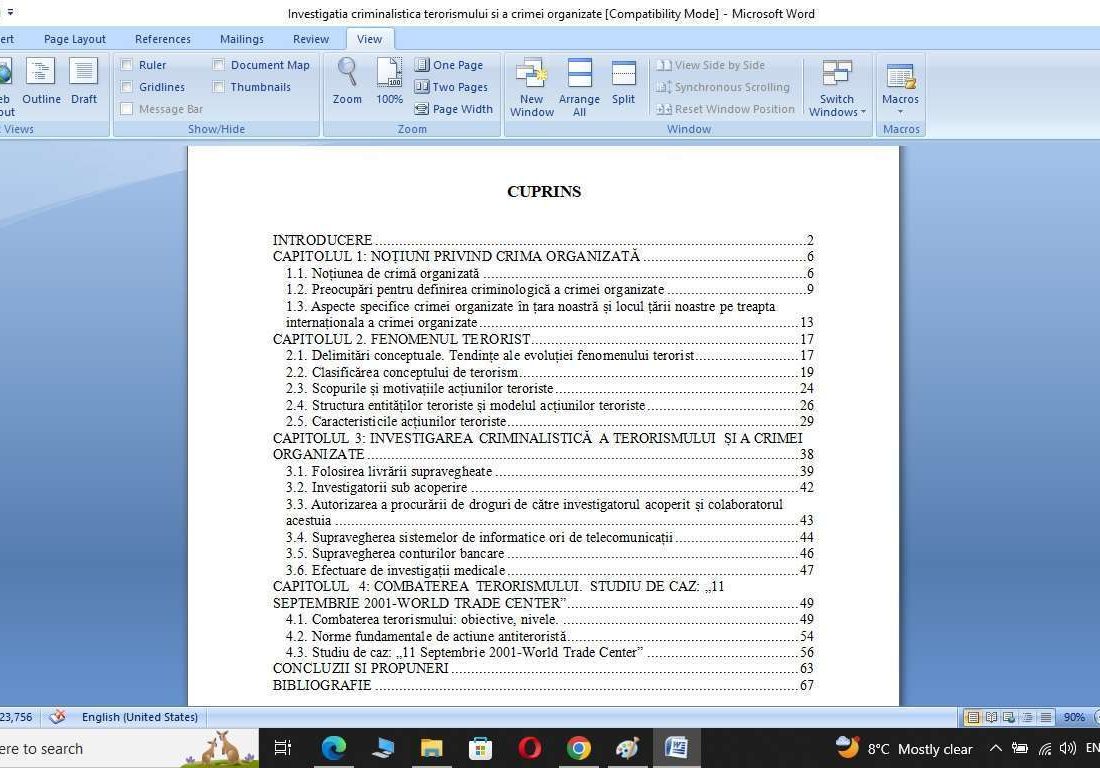Show Gridlines in the document
The width and height of the screenshot is (1100, 768).
pos(127,87)
